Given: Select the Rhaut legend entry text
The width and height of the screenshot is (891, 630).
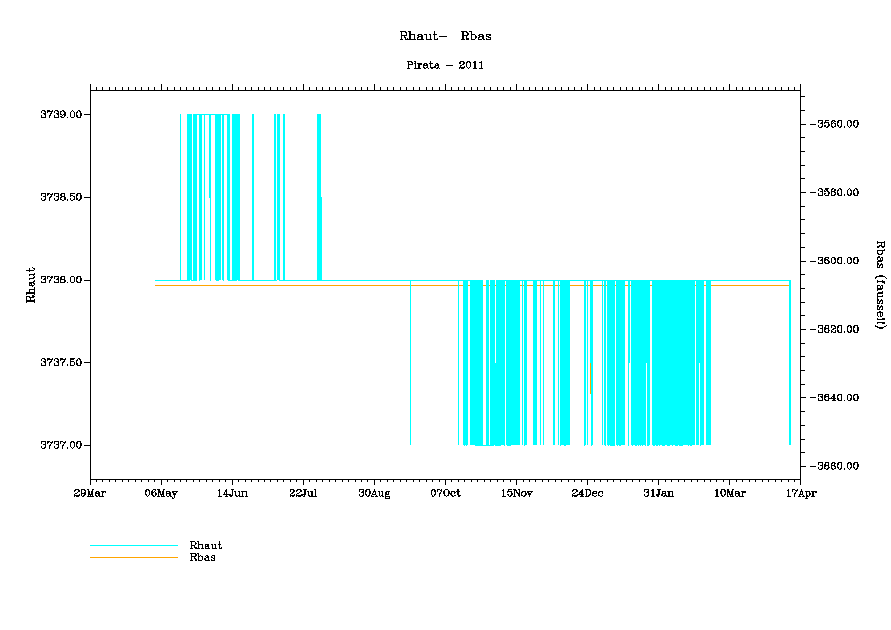Looking at the screenshot, I should click(205, 545).
